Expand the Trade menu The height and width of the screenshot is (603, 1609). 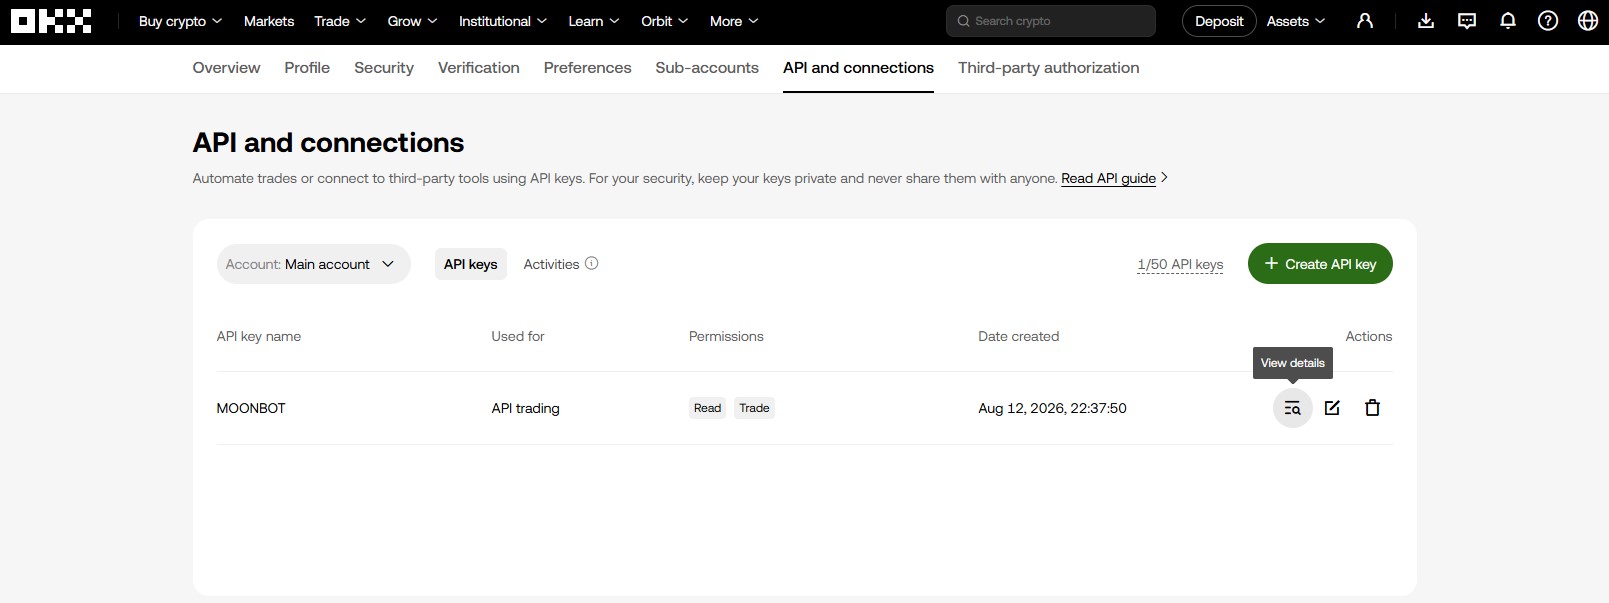[340, 21]
